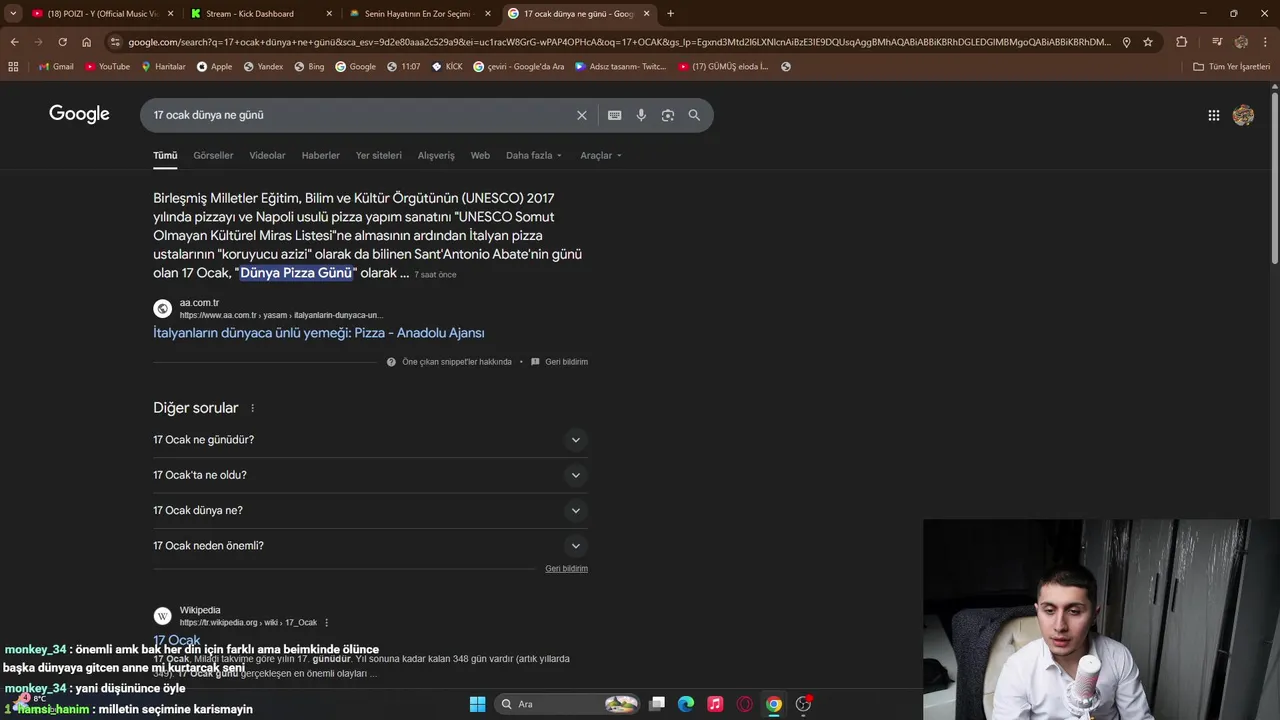Open the KICK bookmark
1280x720 pixels.
pyautogui.click(x=447, y=67)
